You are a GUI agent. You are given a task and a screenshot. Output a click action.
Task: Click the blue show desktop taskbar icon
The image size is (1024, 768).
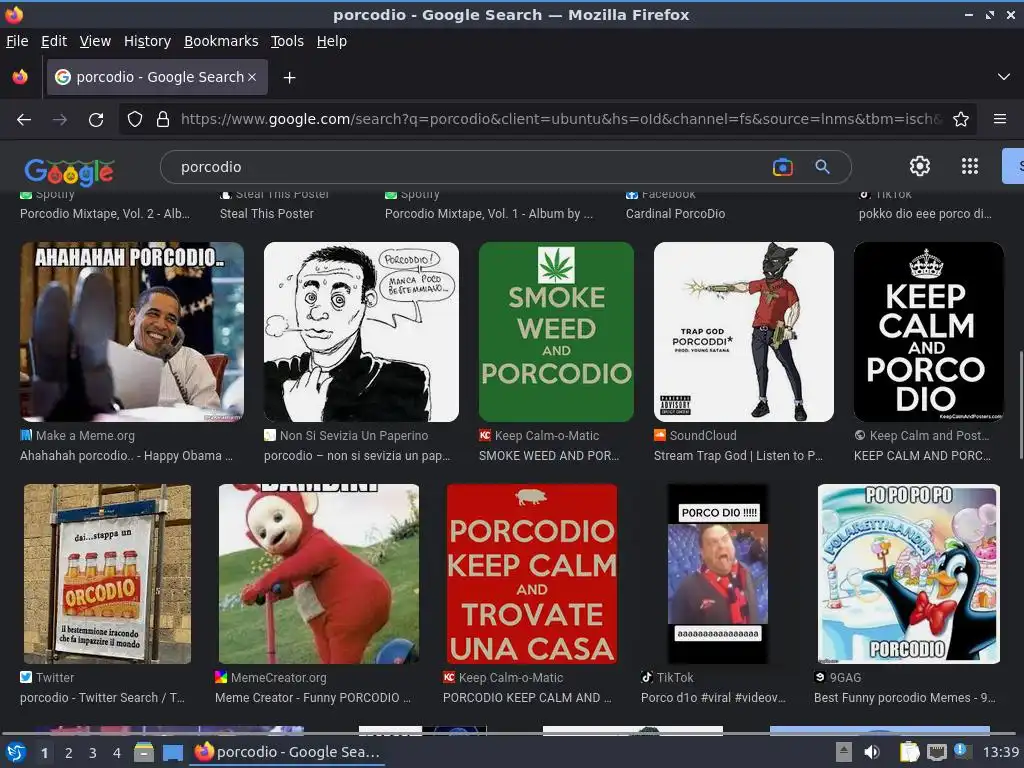[172, 752]
